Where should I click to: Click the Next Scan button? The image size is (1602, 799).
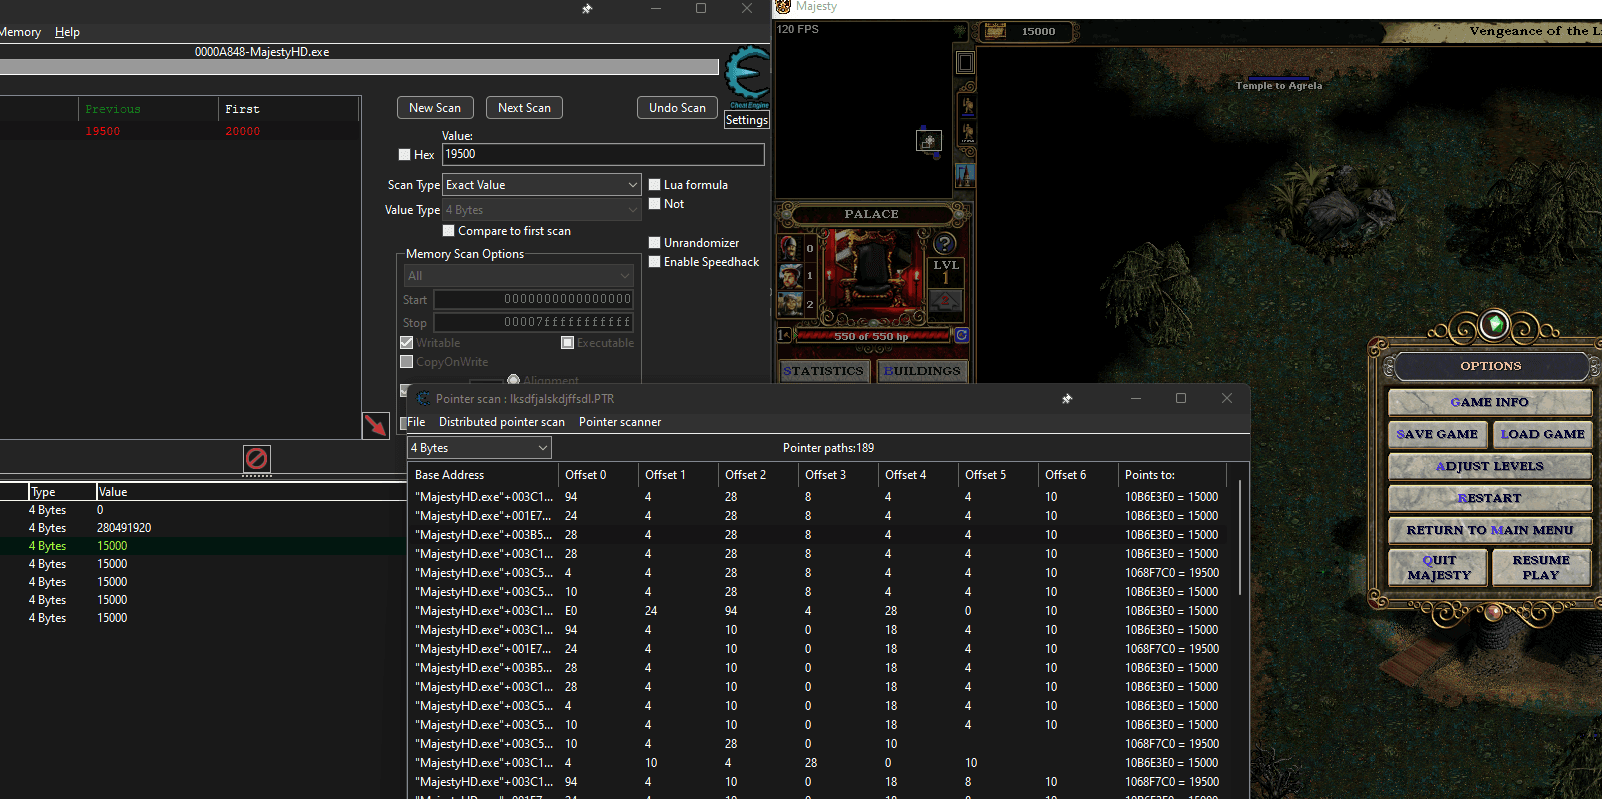(524, 108)
